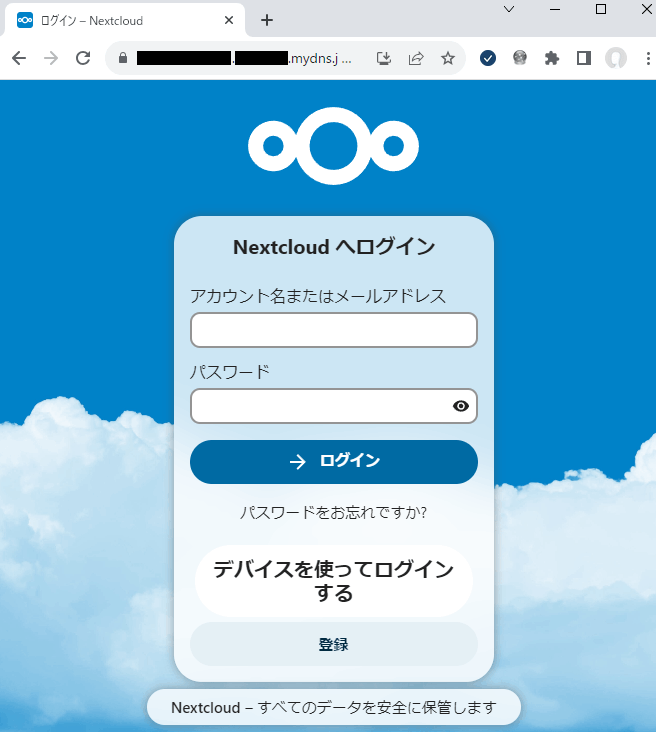
Task: Click the Nextcloud logo
Action: pyautogui.click(x=333, y=146)
